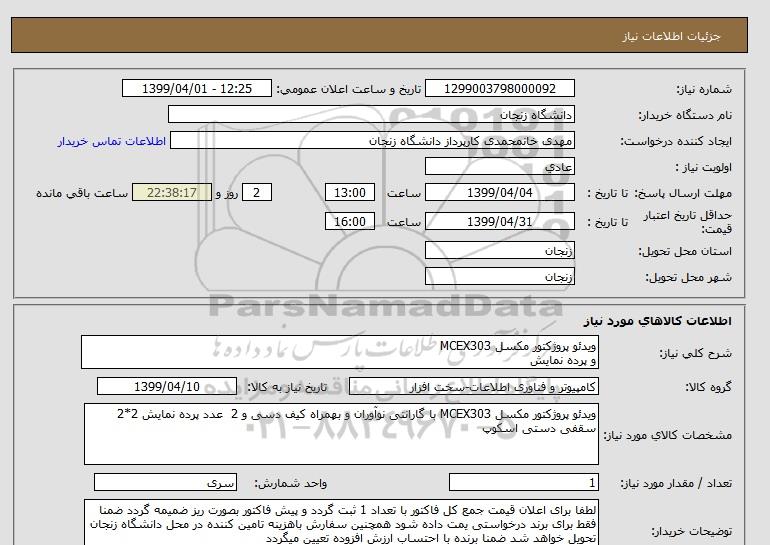The height and width of the screenshot is (545, 770).
Task: Select the quantity field showing 1
Action: (x=523, y=483)
